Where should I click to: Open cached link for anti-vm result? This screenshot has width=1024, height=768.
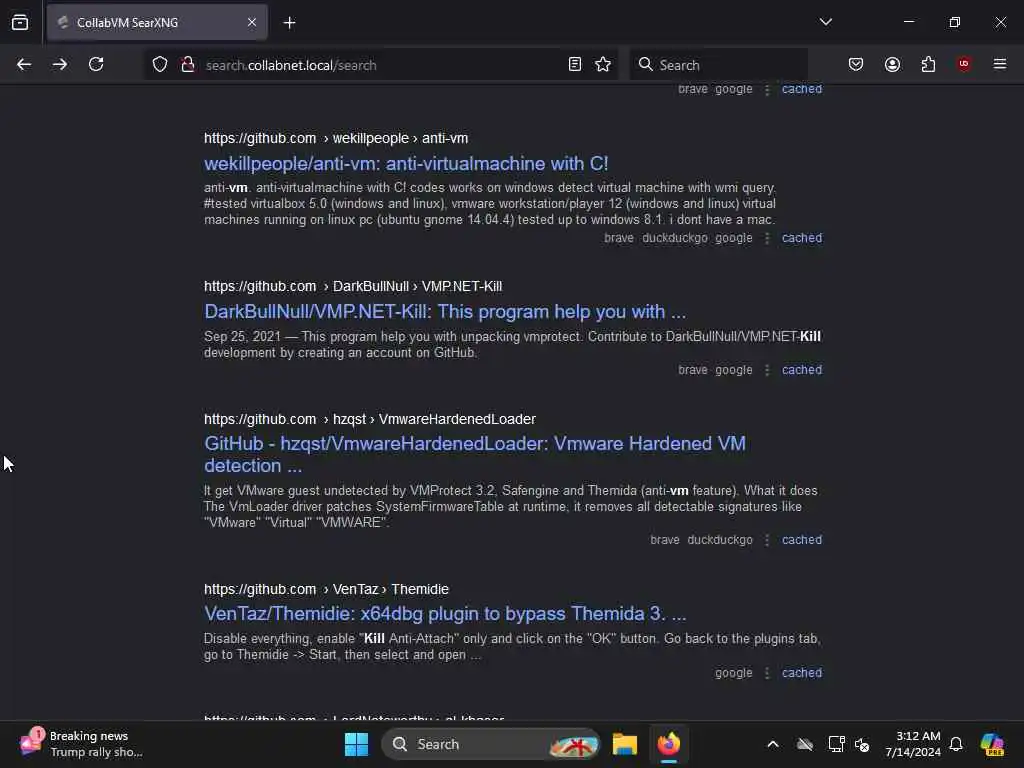(x=802, y=238)
